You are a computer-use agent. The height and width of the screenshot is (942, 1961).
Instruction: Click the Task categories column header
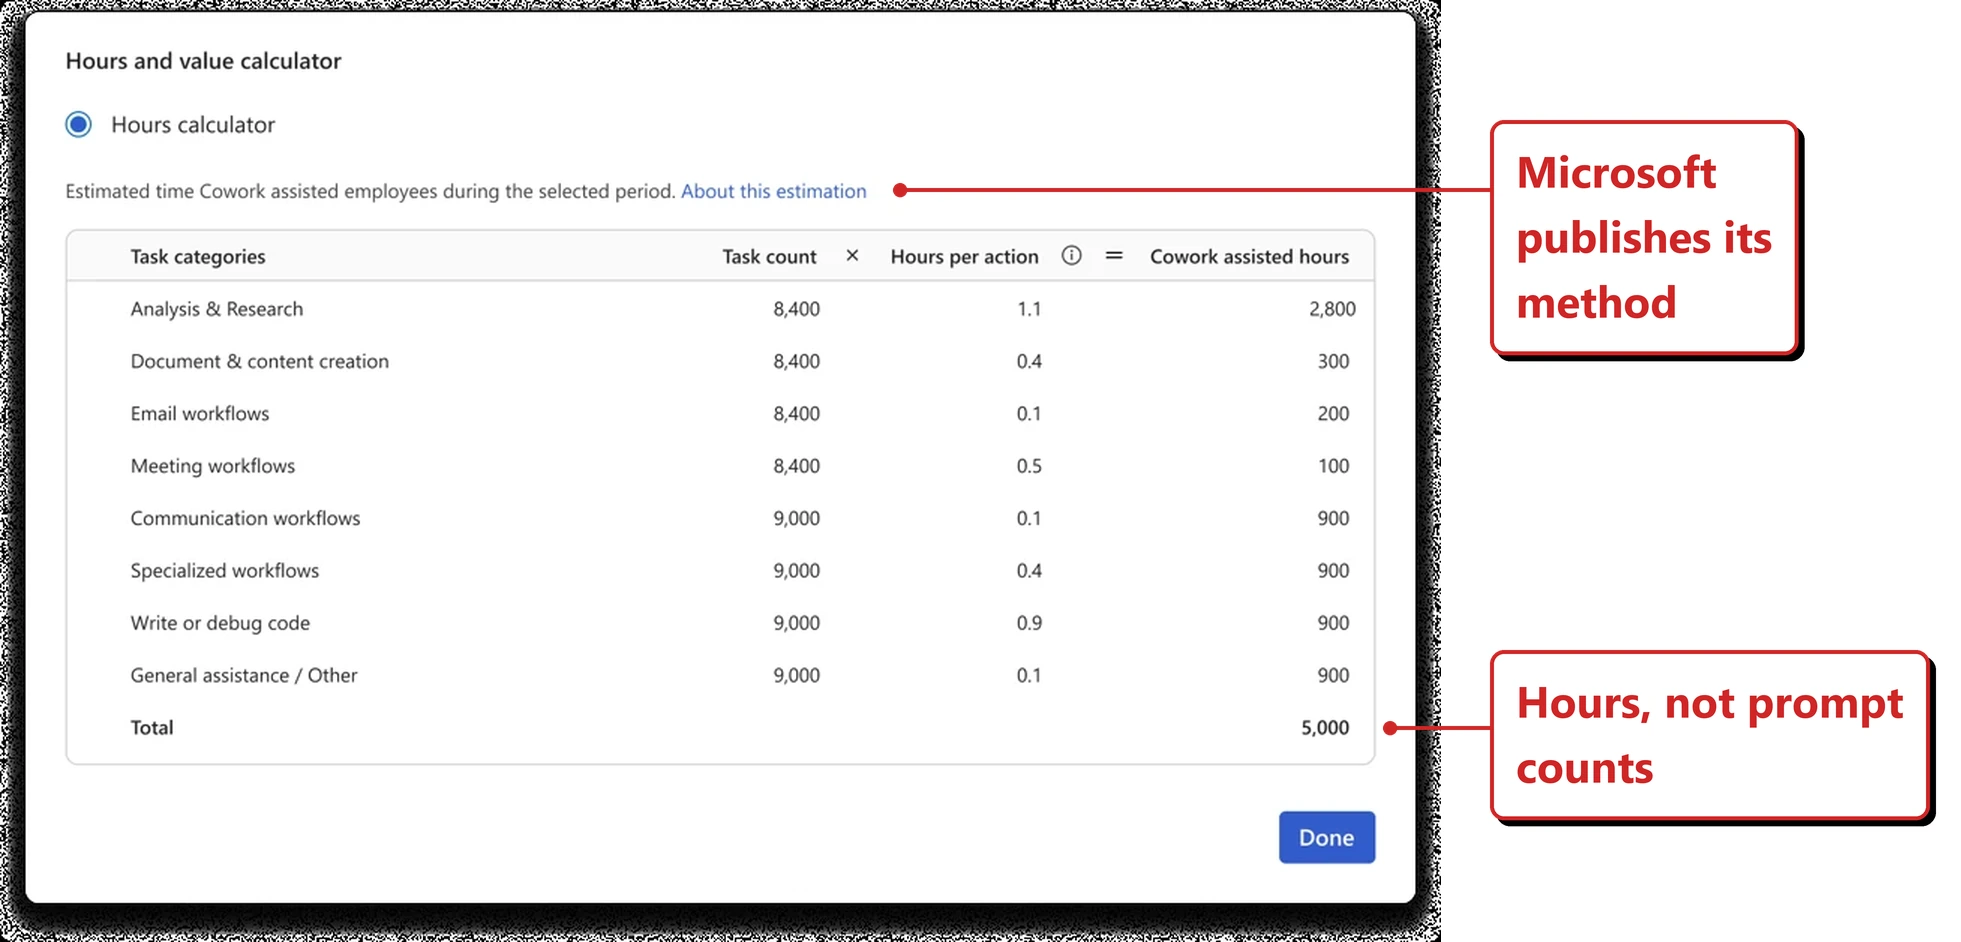(198, 257)
